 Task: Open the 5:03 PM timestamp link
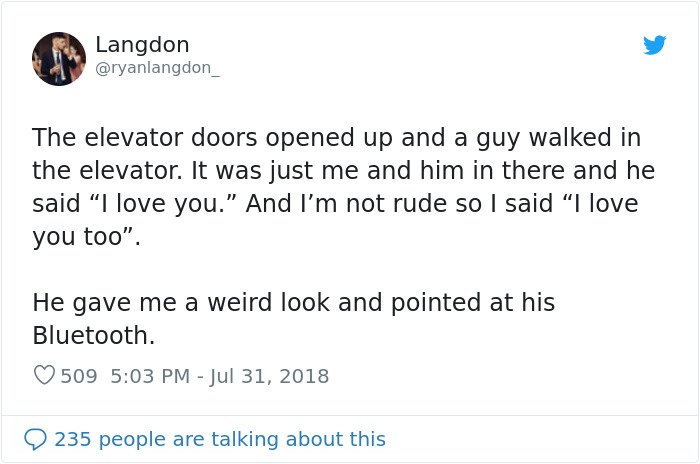pyautogui.click(x=150, y=376)
